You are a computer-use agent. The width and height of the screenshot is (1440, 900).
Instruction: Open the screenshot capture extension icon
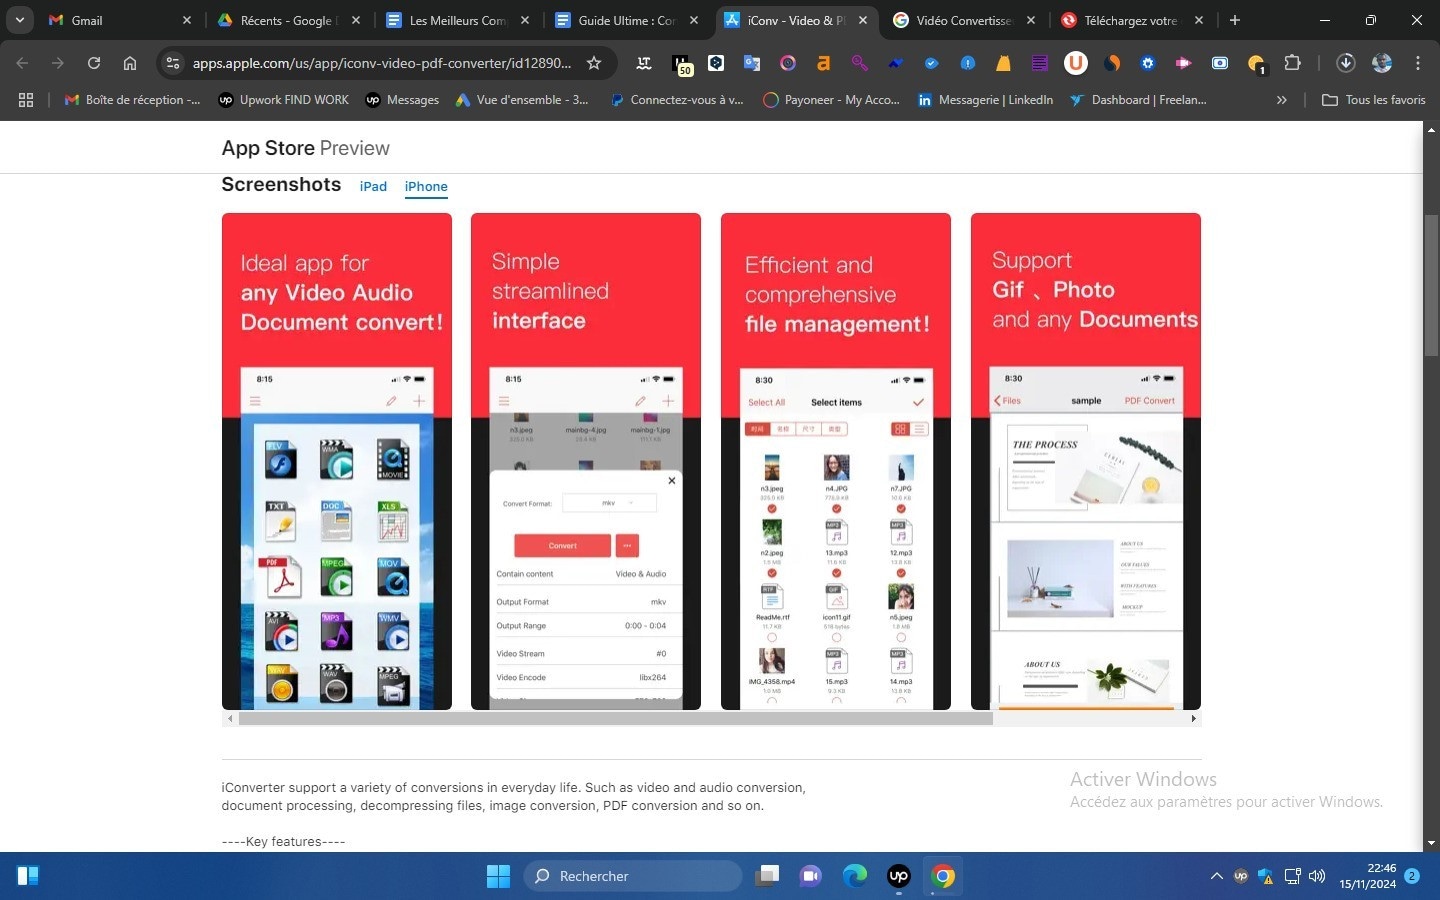click(x=1220, y=63)
